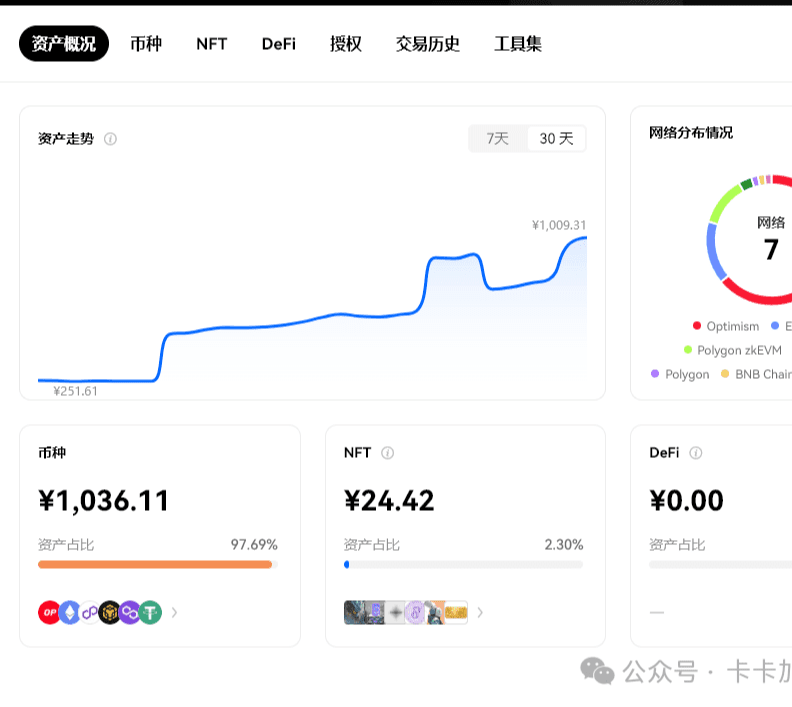Click the gray DeFi asset share bar
The image size is (792, 707).
720,565
